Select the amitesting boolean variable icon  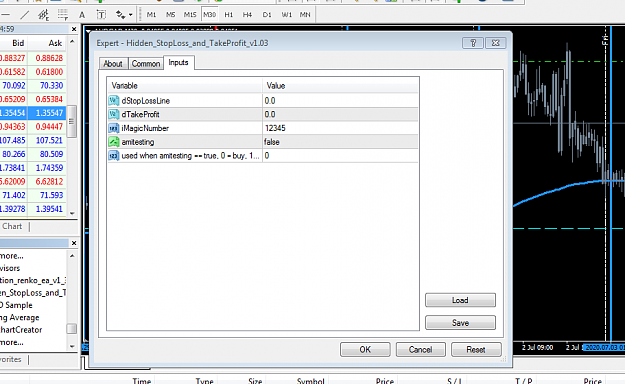coord(114,142)
